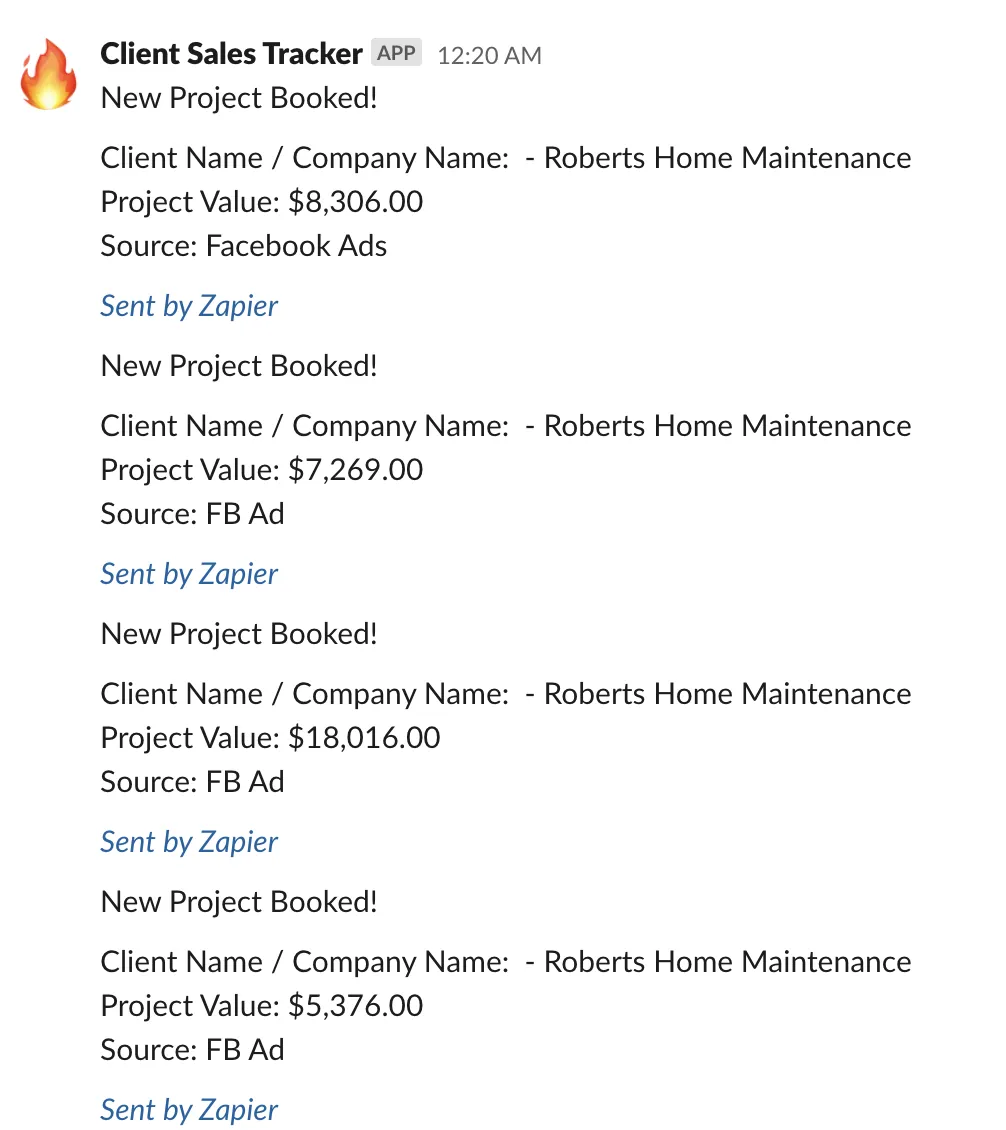Click the fourth New Project Booked! heading
The height and width of the screenshot is (1130, 1006).
[x=239, y=902]
